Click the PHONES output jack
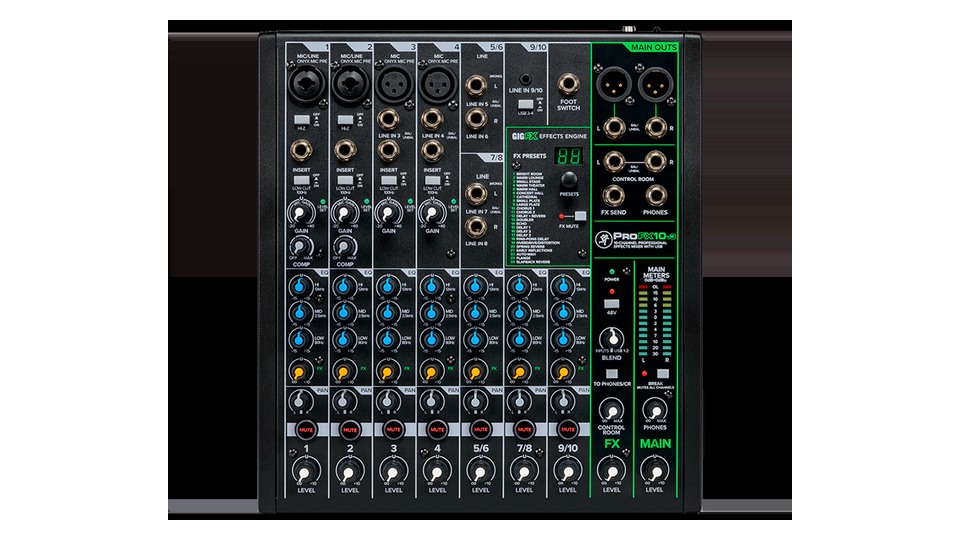Viewport: 960px width, 540px height. (655, 195)
